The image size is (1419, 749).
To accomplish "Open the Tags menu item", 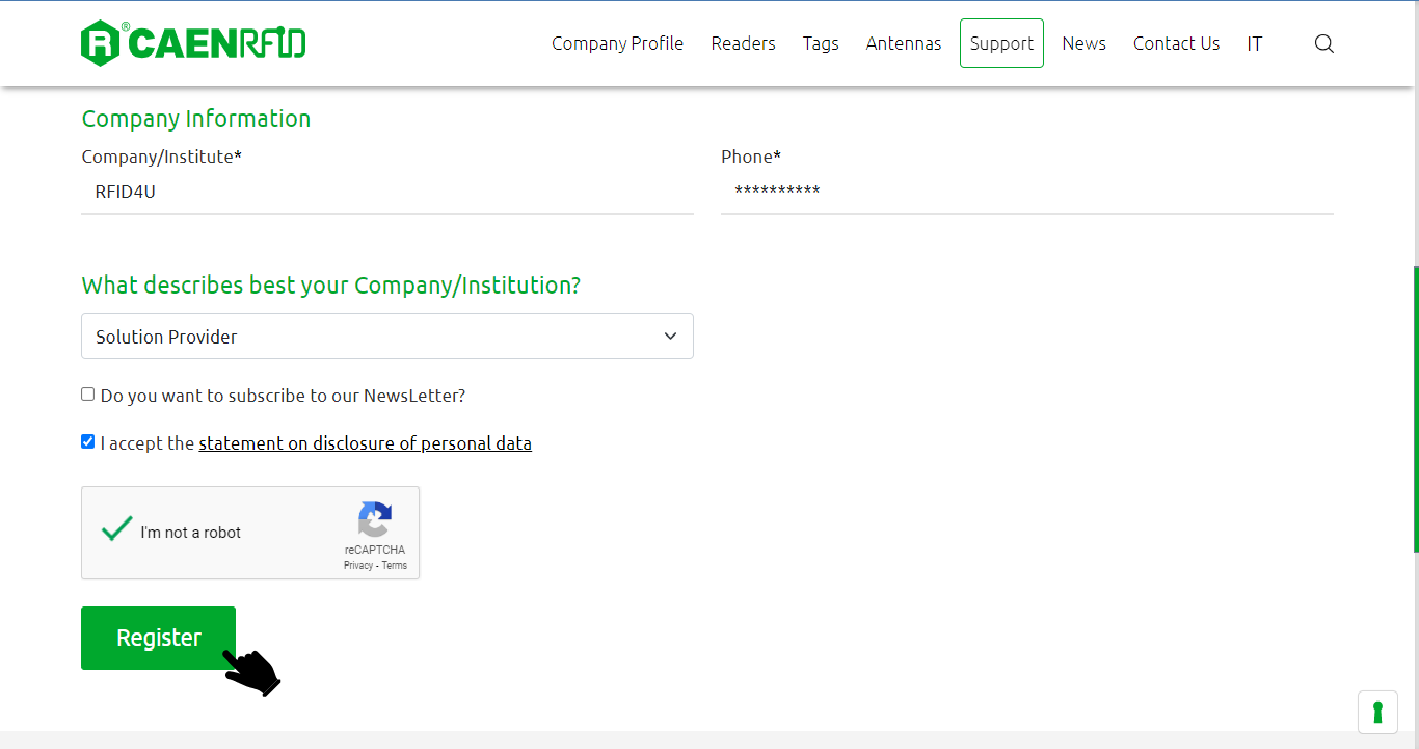I will tap(820, 43).
